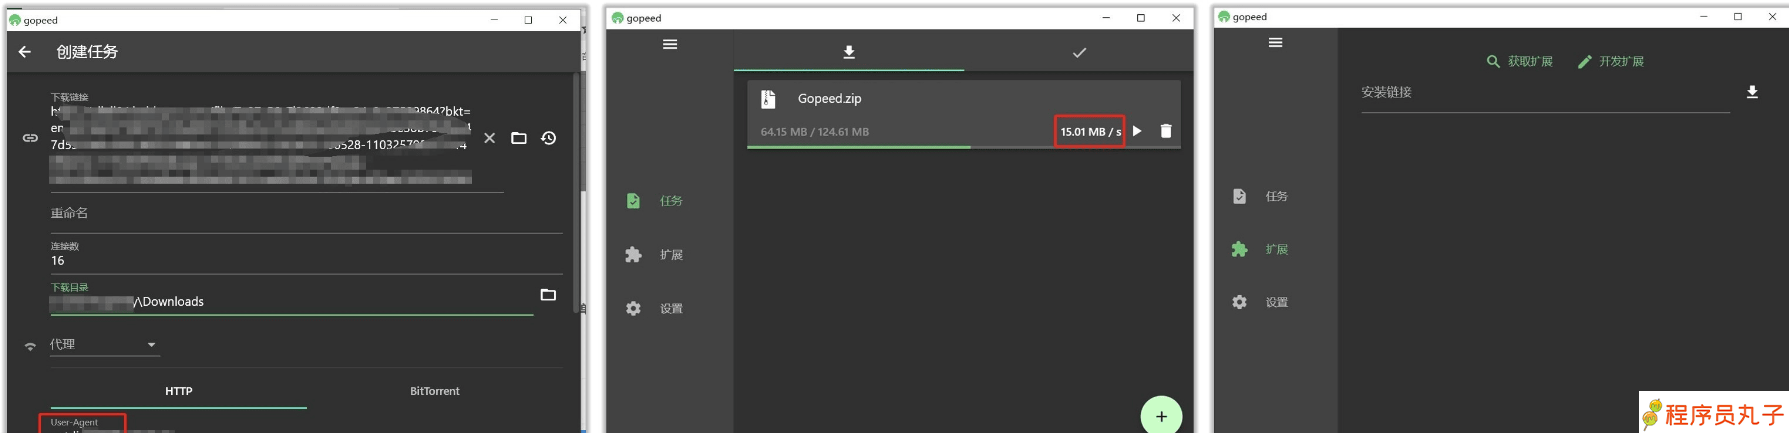
Task: Open the Gopeed.zip task entry
Action: click(964, 114)
